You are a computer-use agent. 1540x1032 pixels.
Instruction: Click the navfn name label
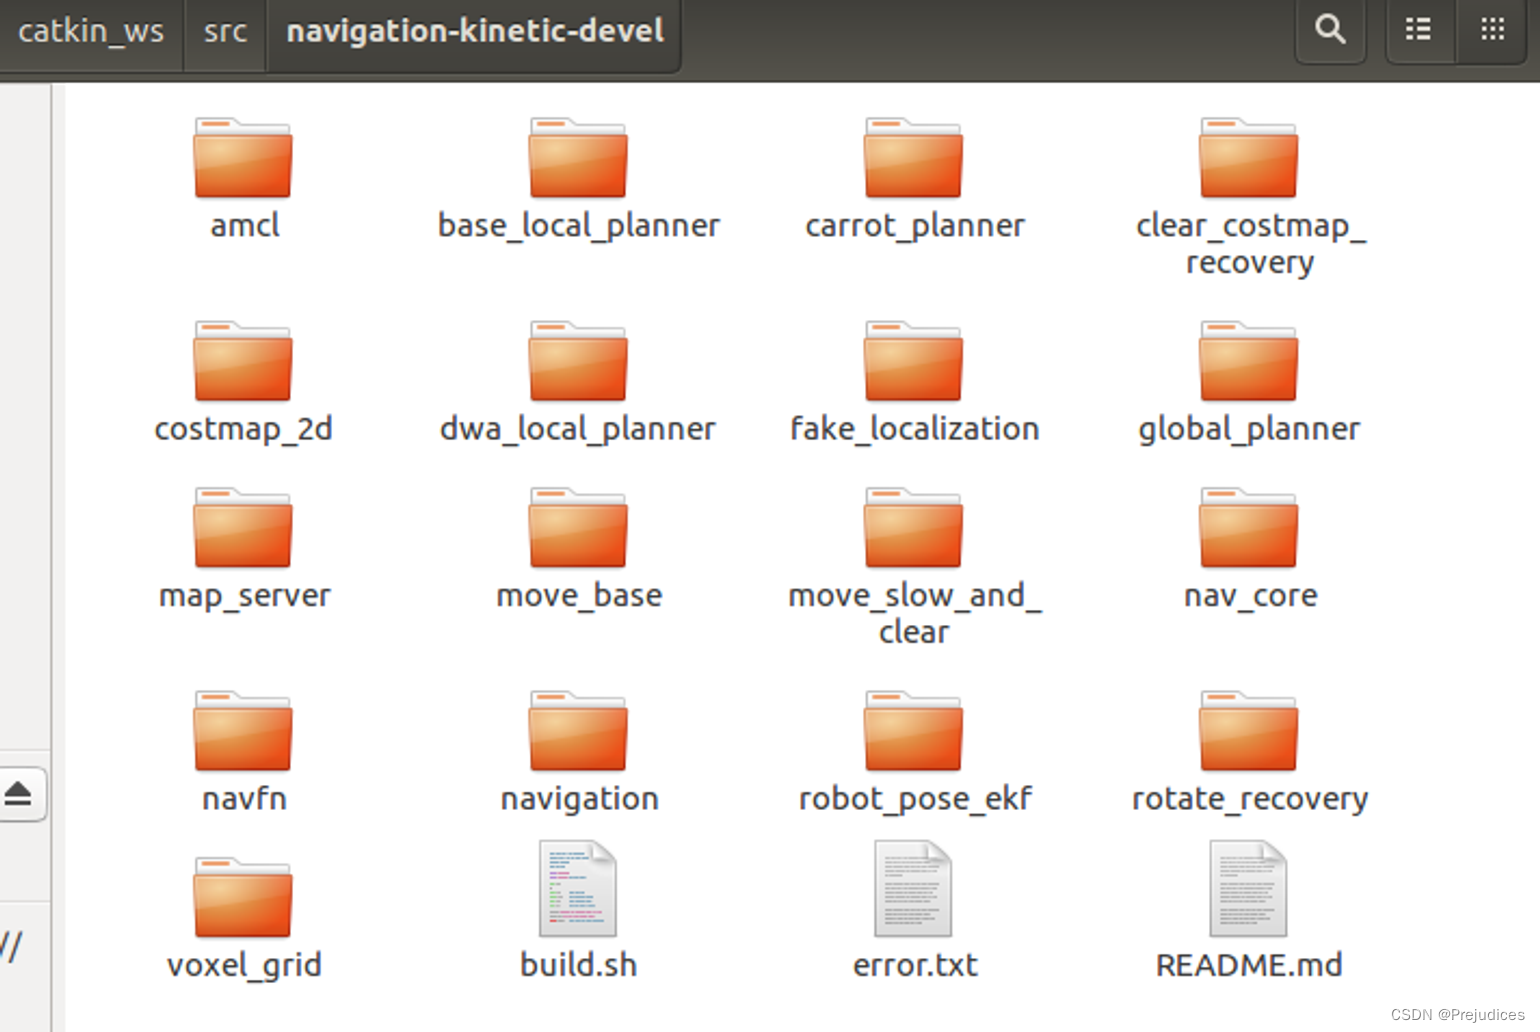244,798
